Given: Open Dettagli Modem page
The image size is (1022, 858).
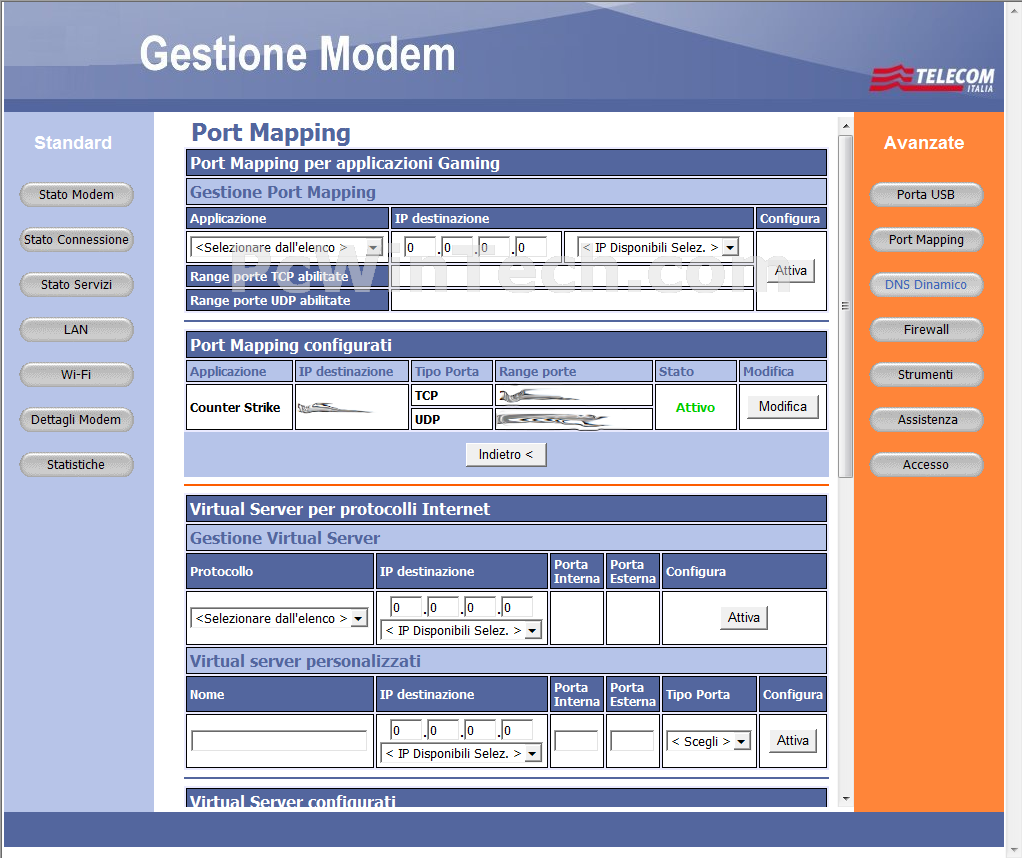Looking at the screenshot, I should (76, 419).
